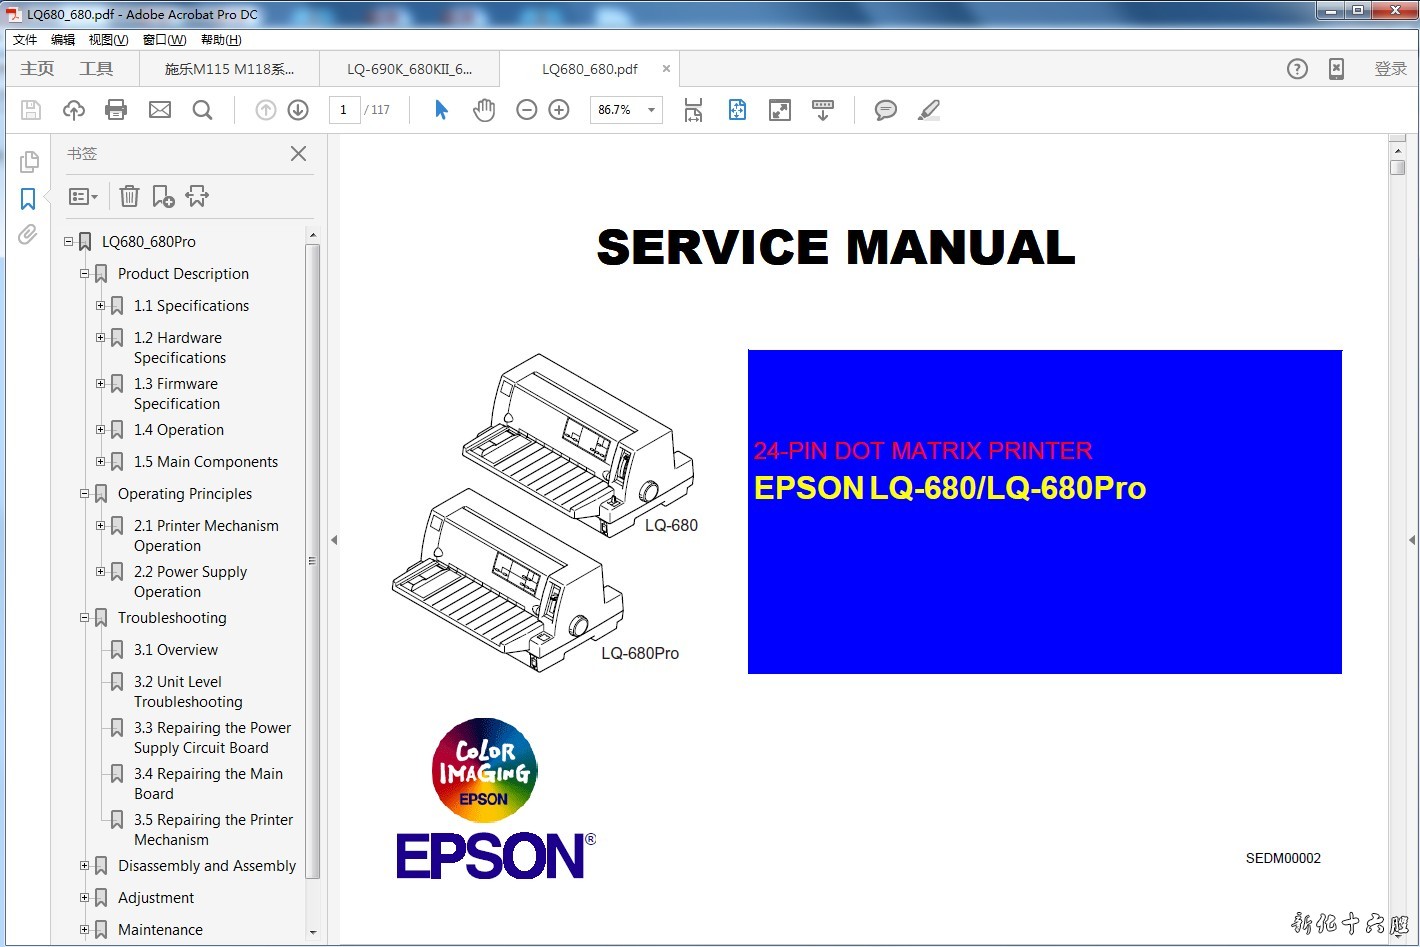Click the Print icon in toolbar
The height and width of the screenshot is (947, 1420).
[x=116, y=110]
